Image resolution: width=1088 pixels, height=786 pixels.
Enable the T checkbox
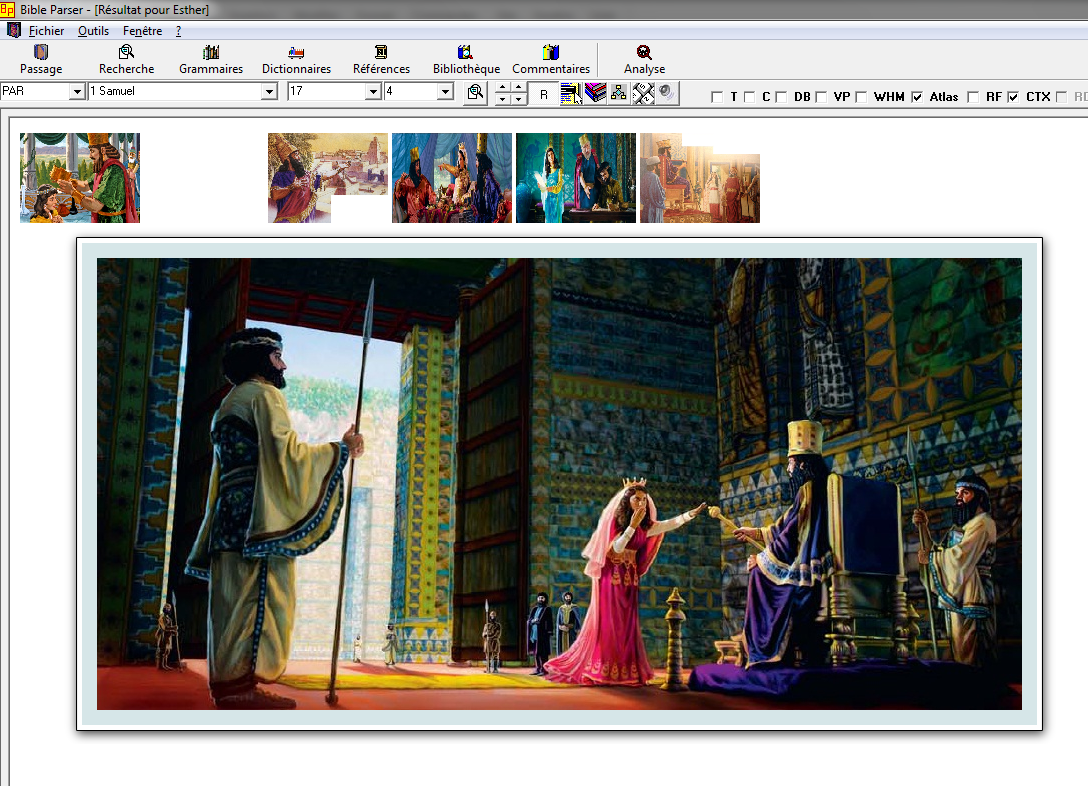tap(717, 97)
